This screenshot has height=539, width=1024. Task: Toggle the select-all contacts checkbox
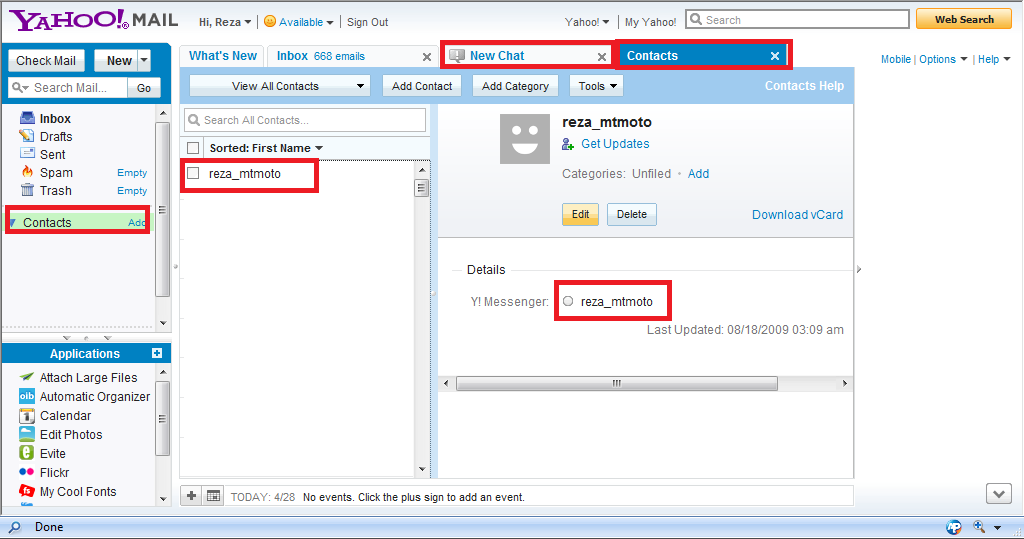point(194,148)
